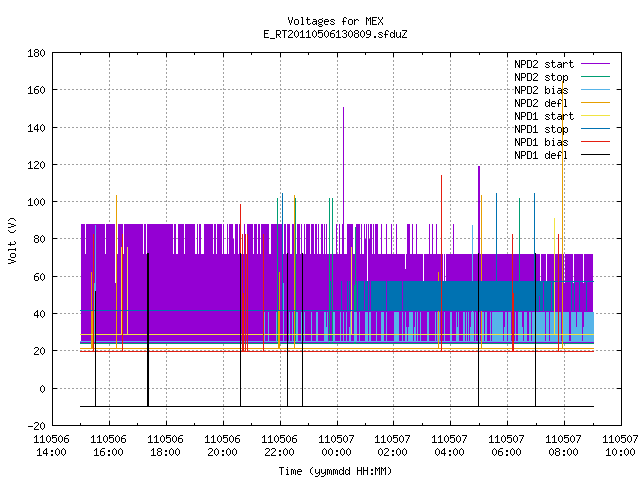Image resolution: width=640 pixels, height=480 pixels.
Task: Click the light blue NPD2 bias legend line
Action: click(595, 90)
